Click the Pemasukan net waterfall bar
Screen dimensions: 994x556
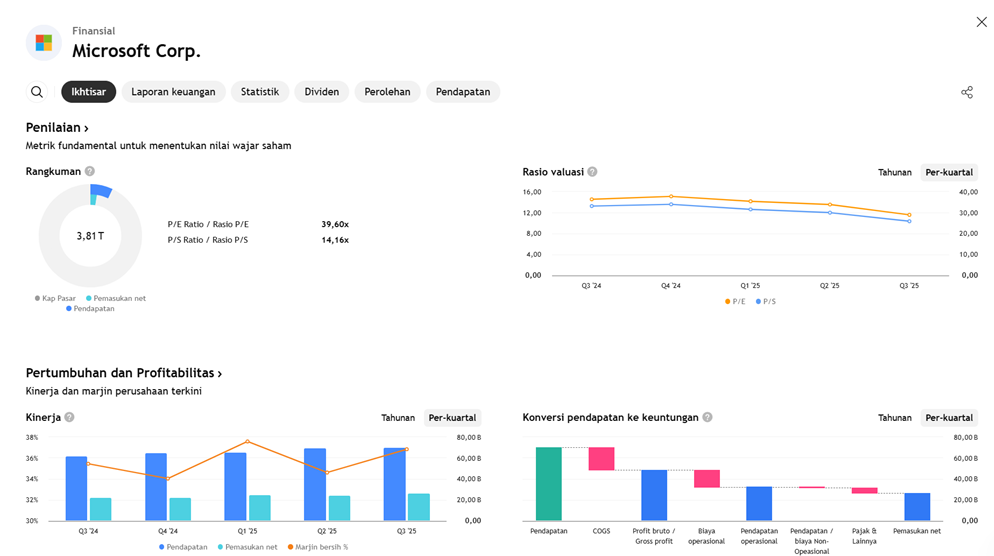click(917, 507)
